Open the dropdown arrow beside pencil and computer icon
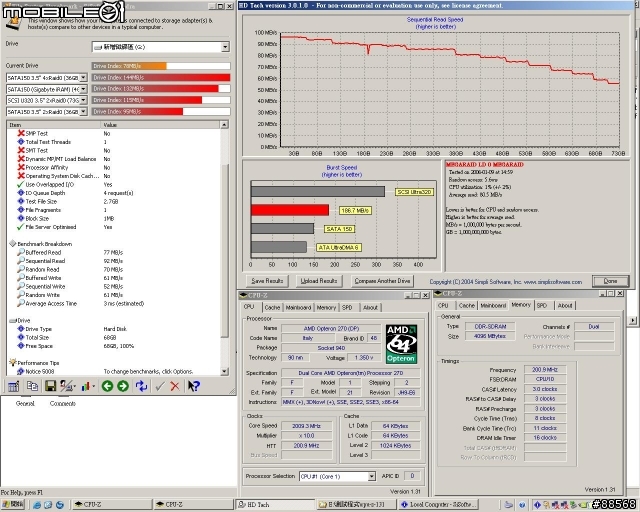This screenshot has width=640, height=512. tap(75, 386)
